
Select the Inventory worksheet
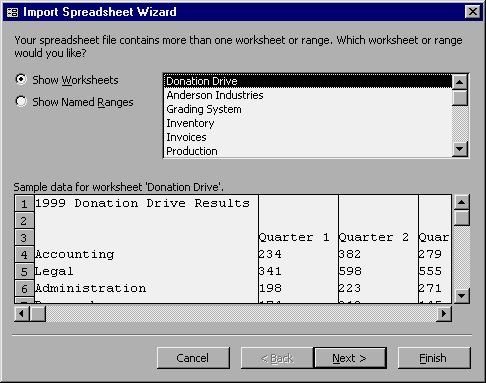[x=190, y=123]
